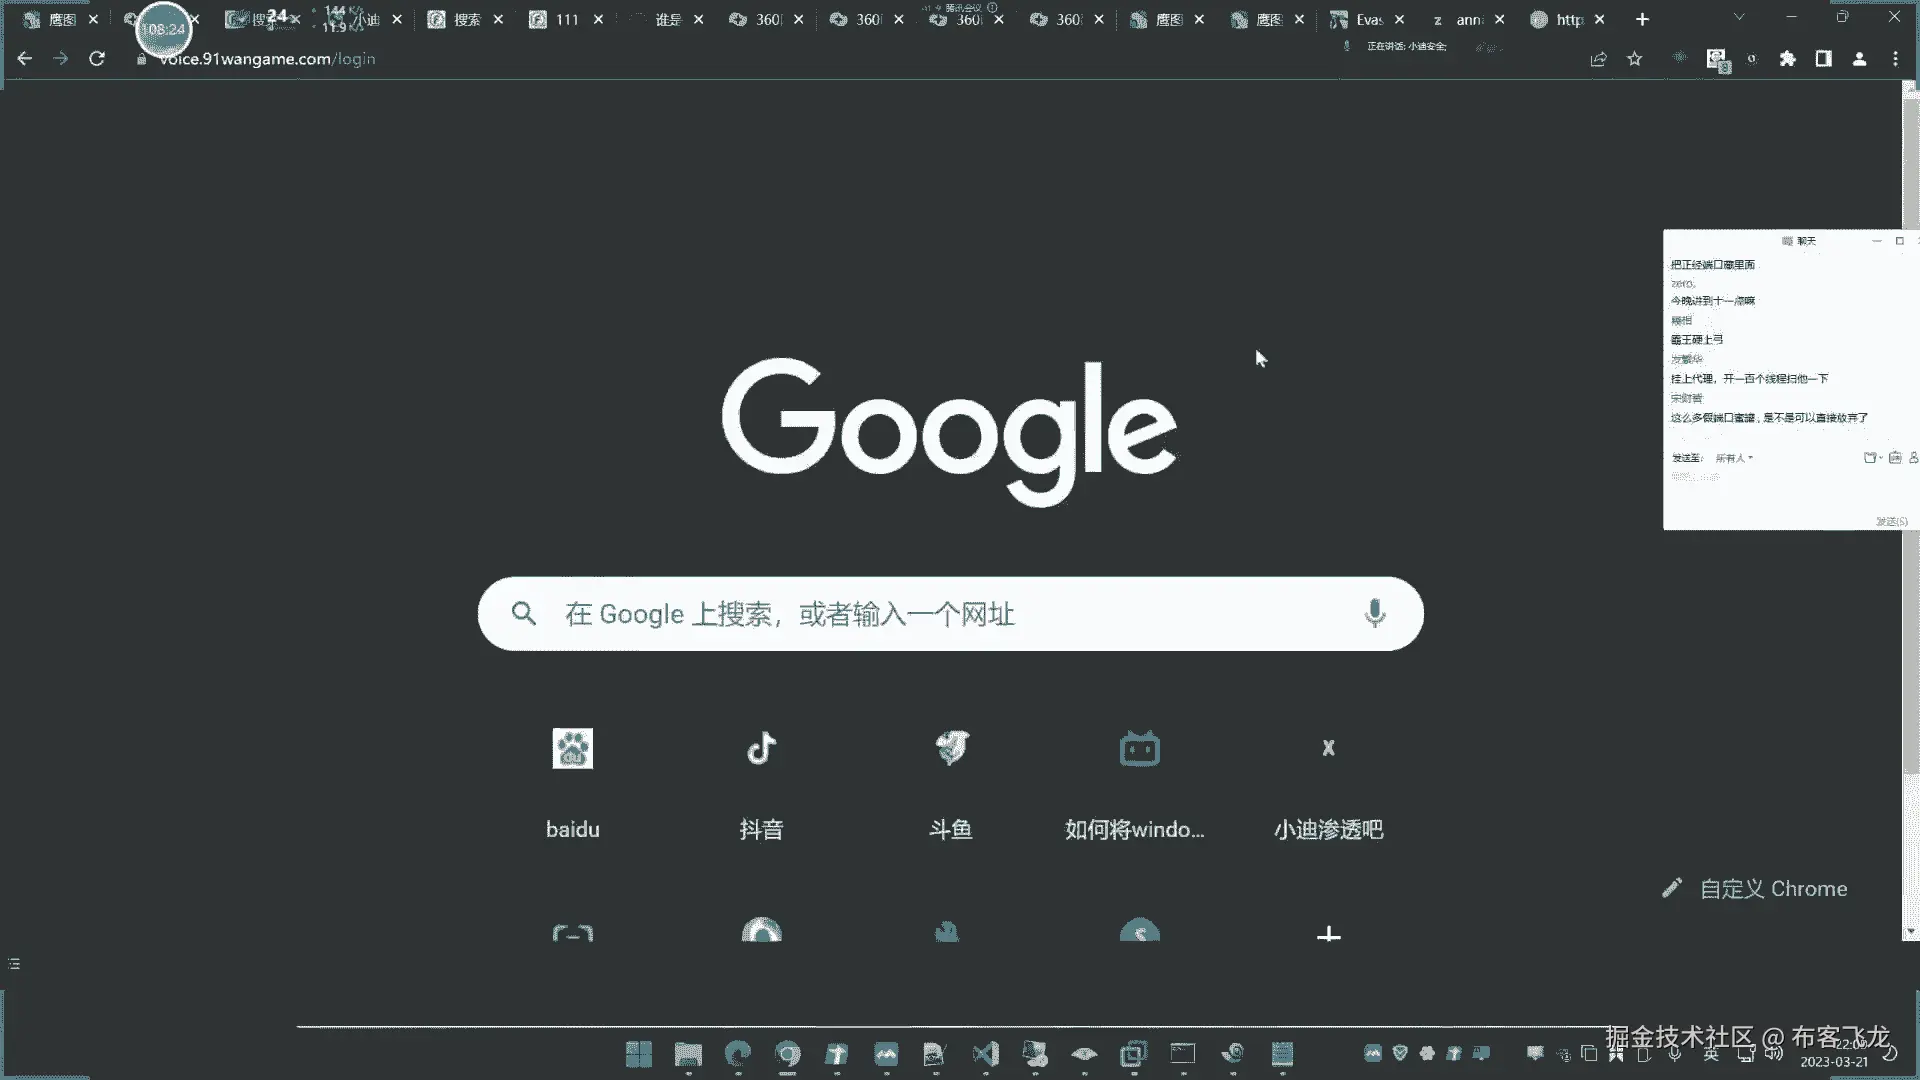This screenshot has width=1920, height=1080.
Task: Expand the tab search dropdown arrow
Action: [x=1739, y=18]
